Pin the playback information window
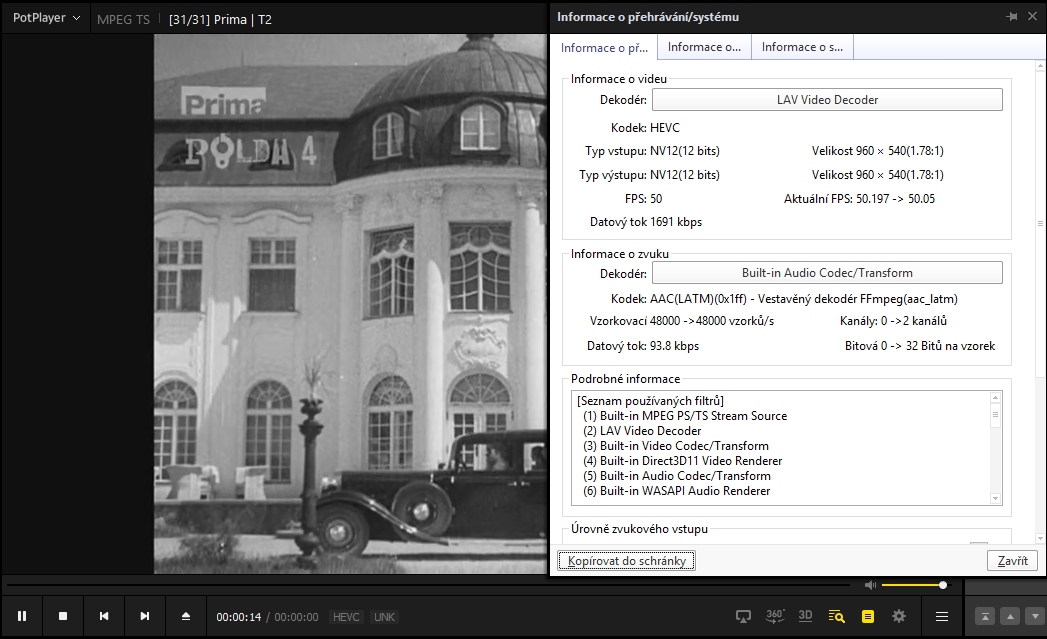1047x639 pixels. click(x=1012, y=17)
